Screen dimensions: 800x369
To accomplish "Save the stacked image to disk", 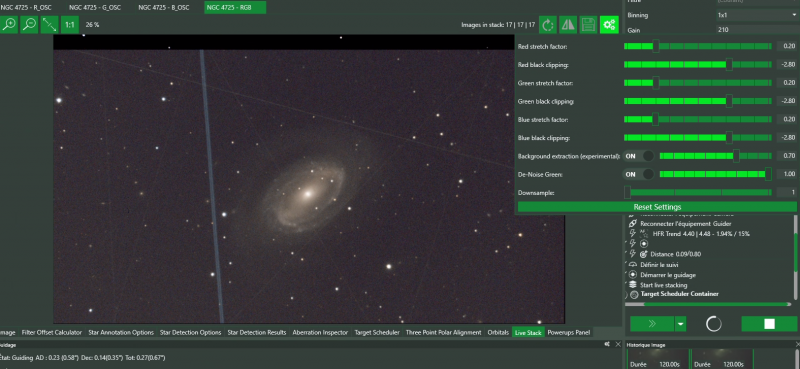I will click(588, 24).
